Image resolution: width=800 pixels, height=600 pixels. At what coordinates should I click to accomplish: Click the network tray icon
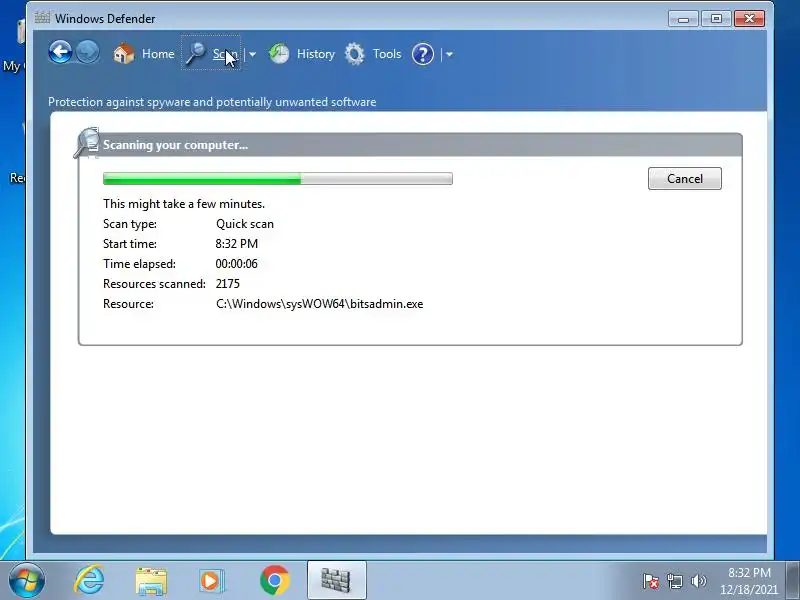coord(674,581)
